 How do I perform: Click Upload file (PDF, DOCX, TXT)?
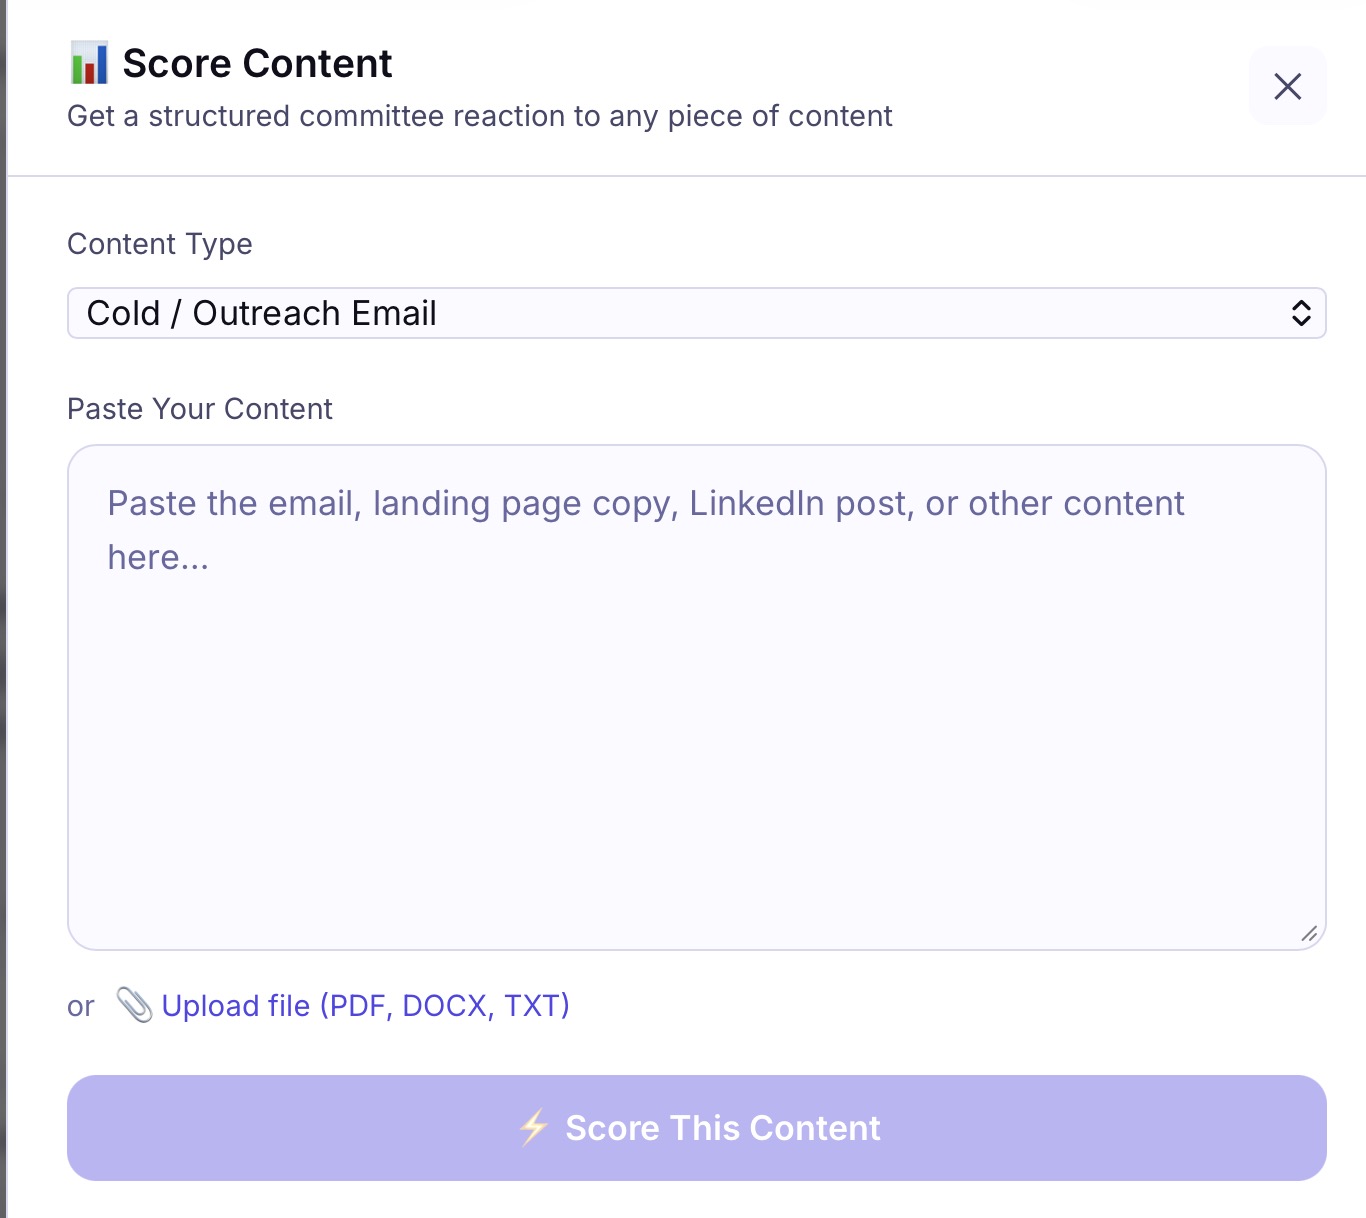pos(366,1005)
